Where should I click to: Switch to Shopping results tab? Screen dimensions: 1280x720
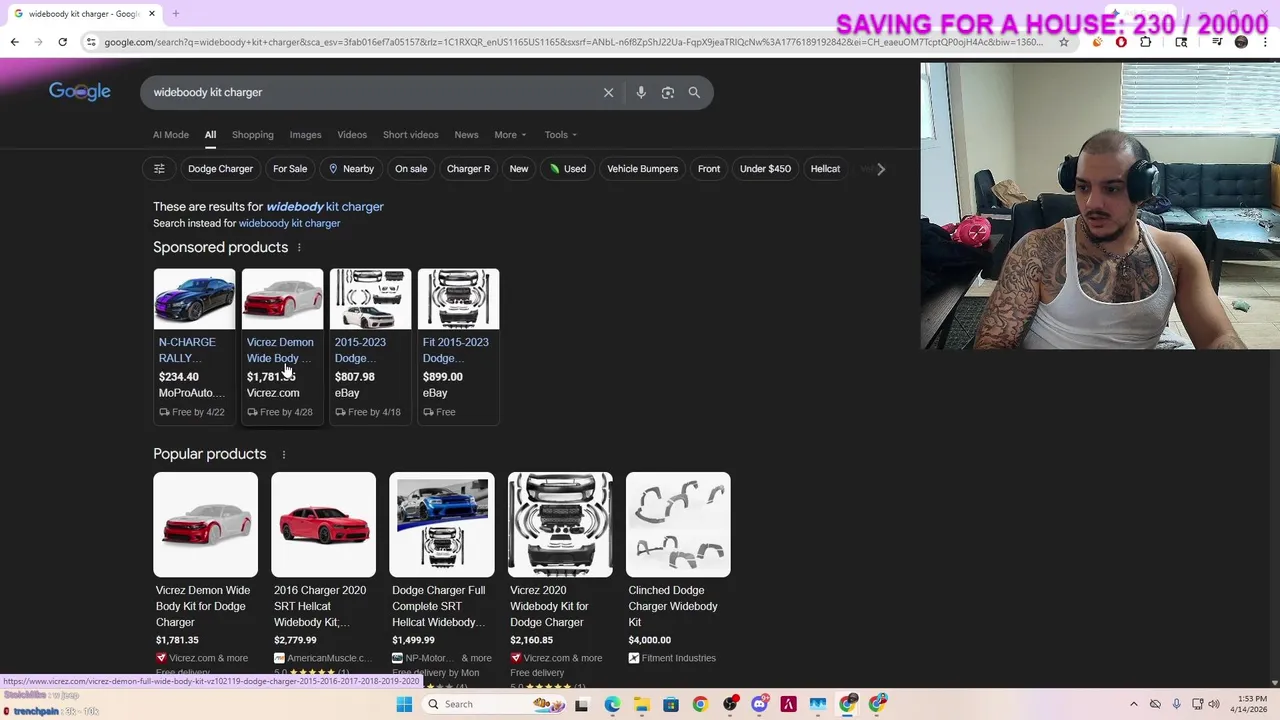click(253, 135)
